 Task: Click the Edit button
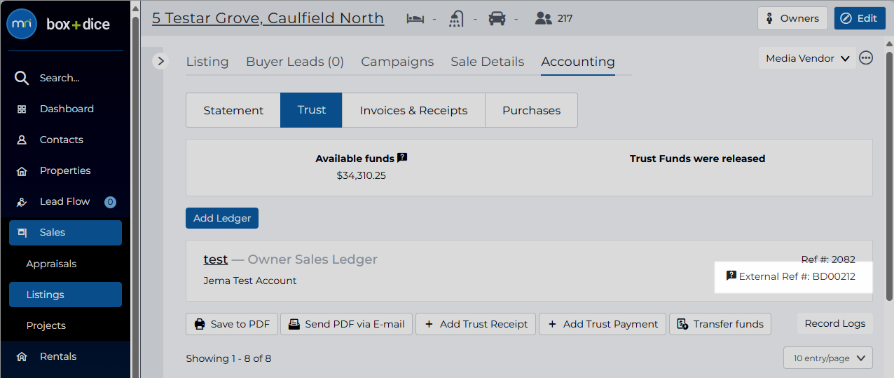coord(860,18)
